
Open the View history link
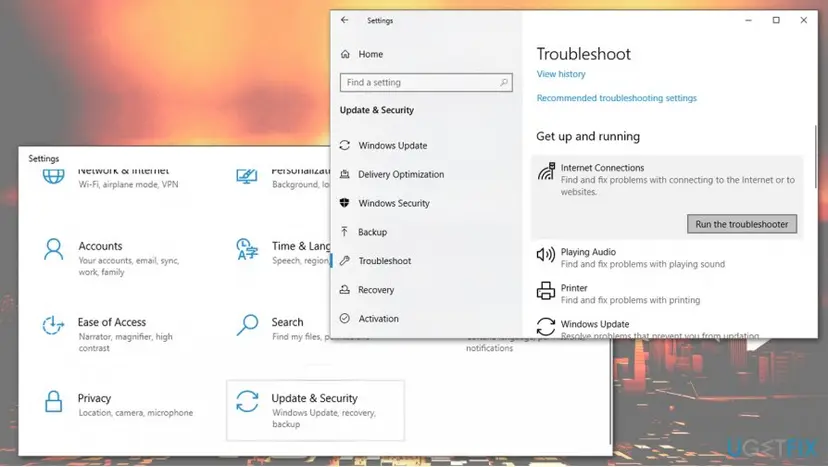tap(561, 74)
